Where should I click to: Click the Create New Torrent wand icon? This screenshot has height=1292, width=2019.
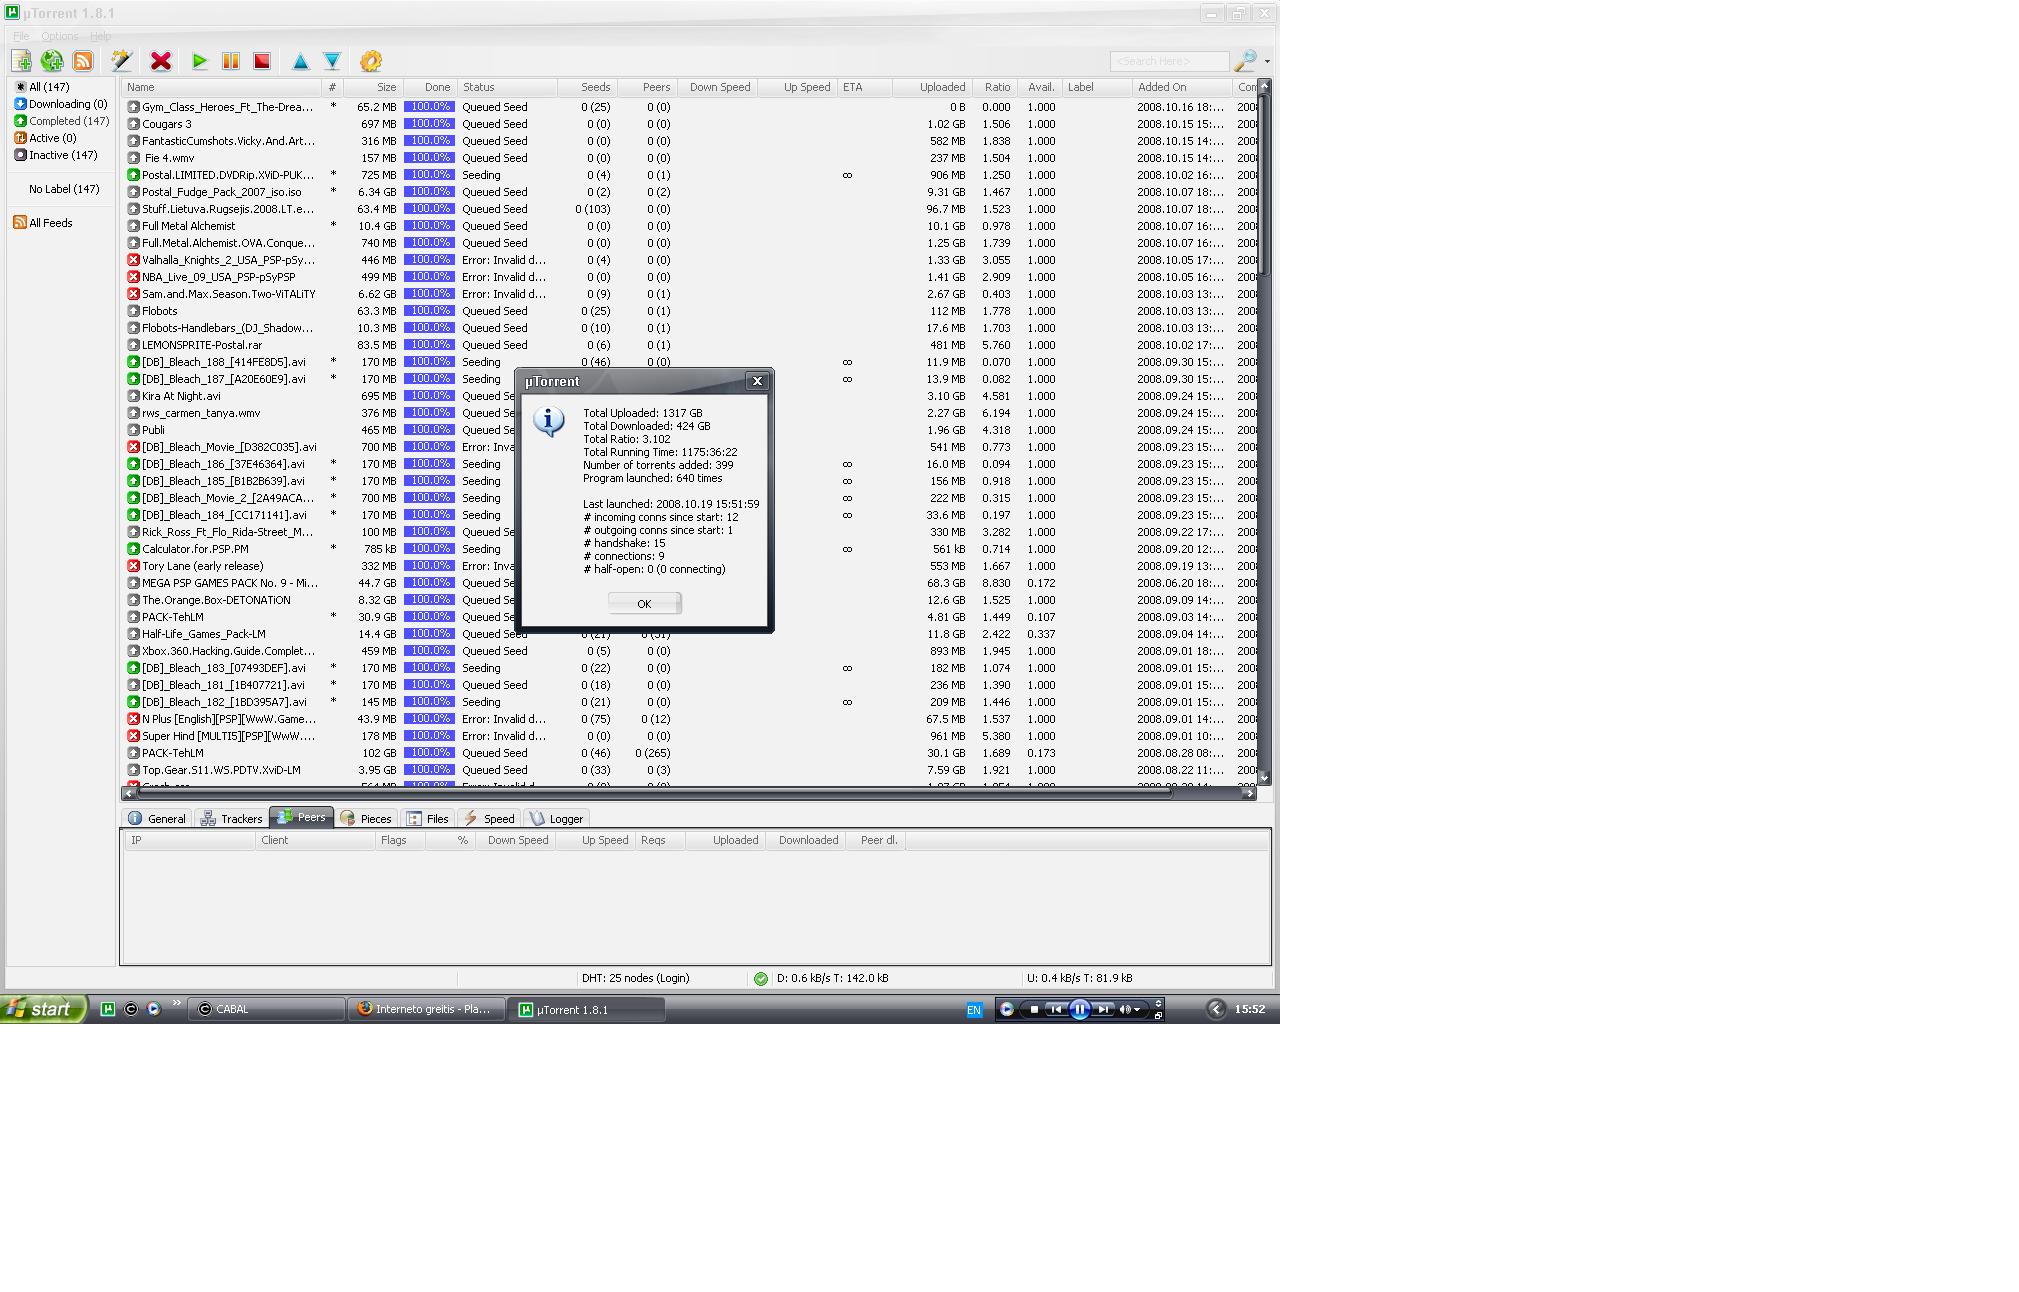click(121, 61)
